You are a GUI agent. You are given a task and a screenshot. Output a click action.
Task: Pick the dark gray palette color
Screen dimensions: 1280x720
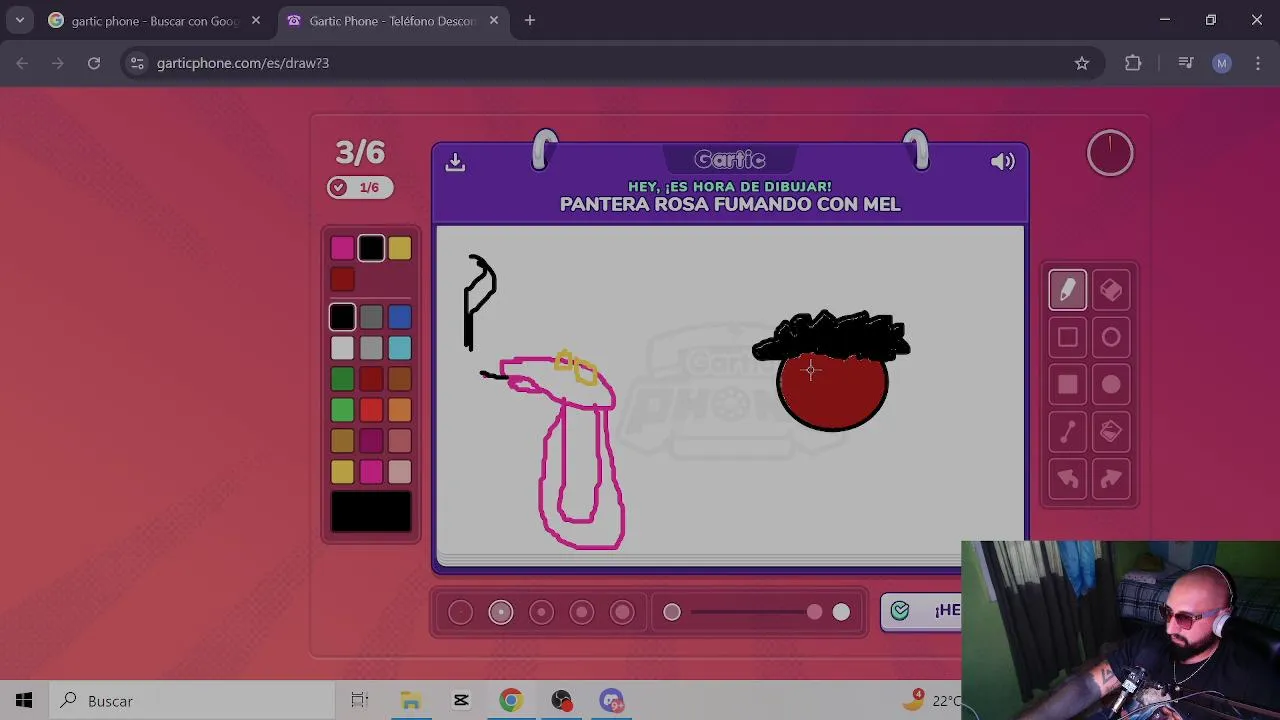point(371,317)
